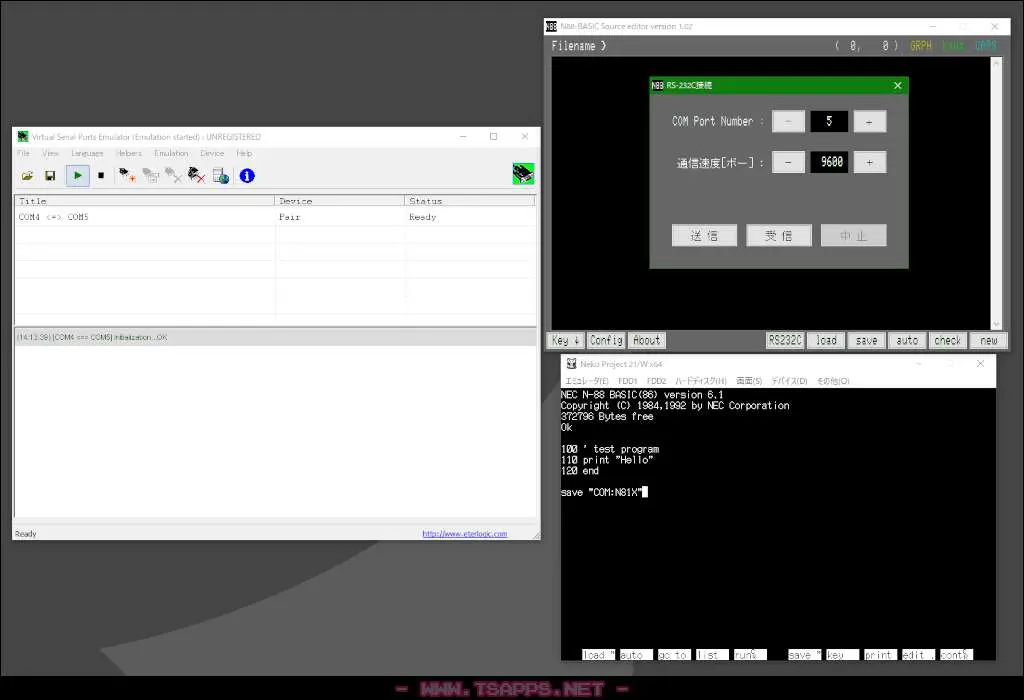Viewport: 1024px width, 700px height.
Task: Start emulation with green play button
Action: point(78,176)
